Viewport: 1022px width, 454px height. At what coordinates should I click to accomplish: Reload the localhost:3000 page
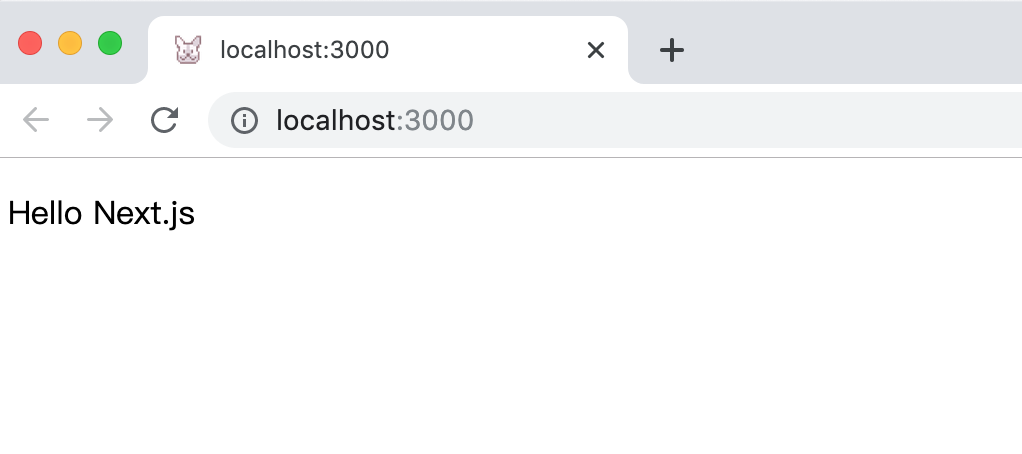pyautogui.click(x=164, y=121)
